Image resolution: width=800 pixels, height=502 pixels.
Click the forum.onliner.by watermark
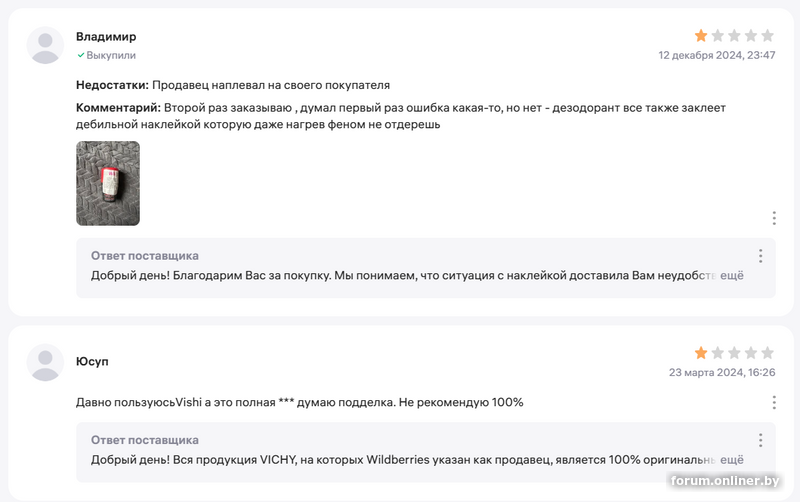pyautogui.click(x=725, y=481)
